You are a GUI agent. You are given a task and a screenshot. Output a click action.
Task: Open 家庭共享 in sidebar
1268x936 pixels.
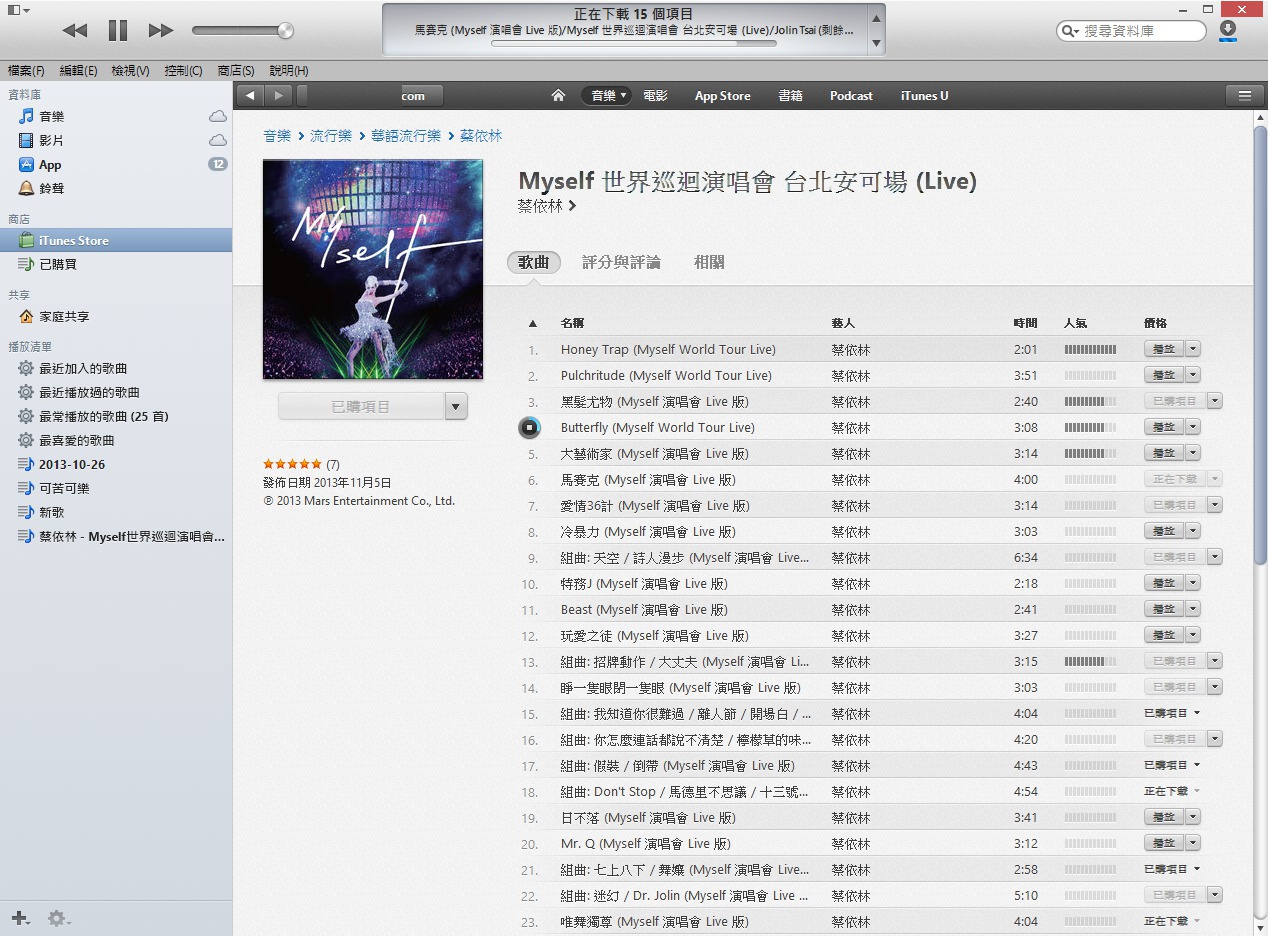pos(64,317)
